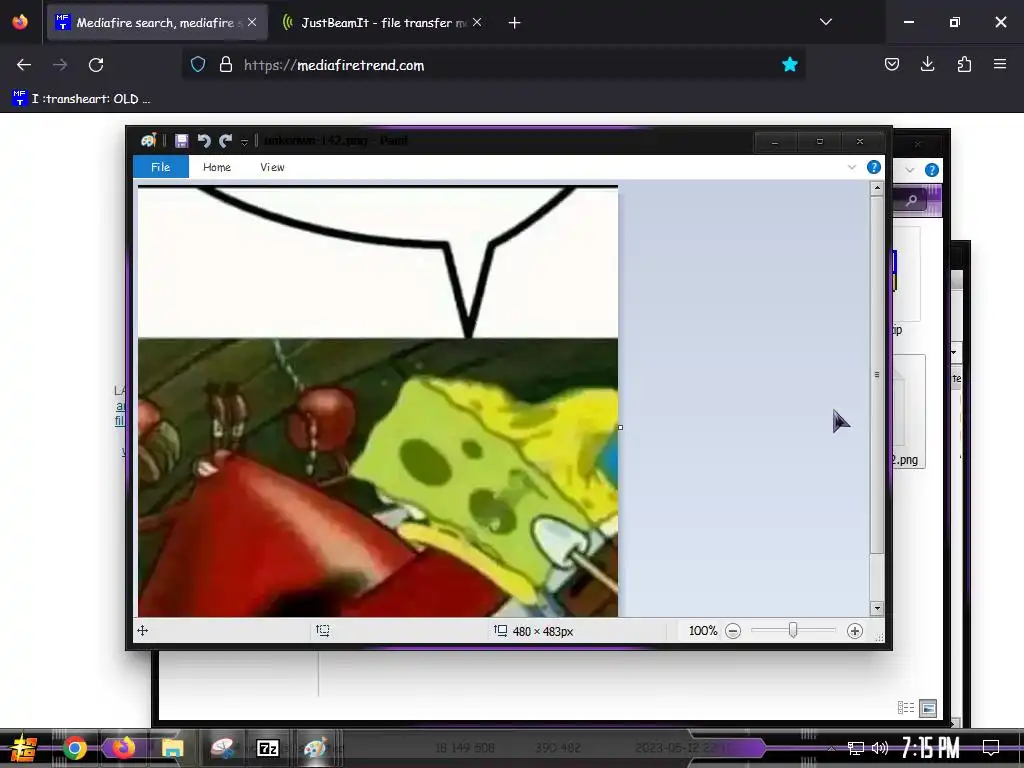
Task: Switch to large icons view in background Explorer
Action: [928, 708]
